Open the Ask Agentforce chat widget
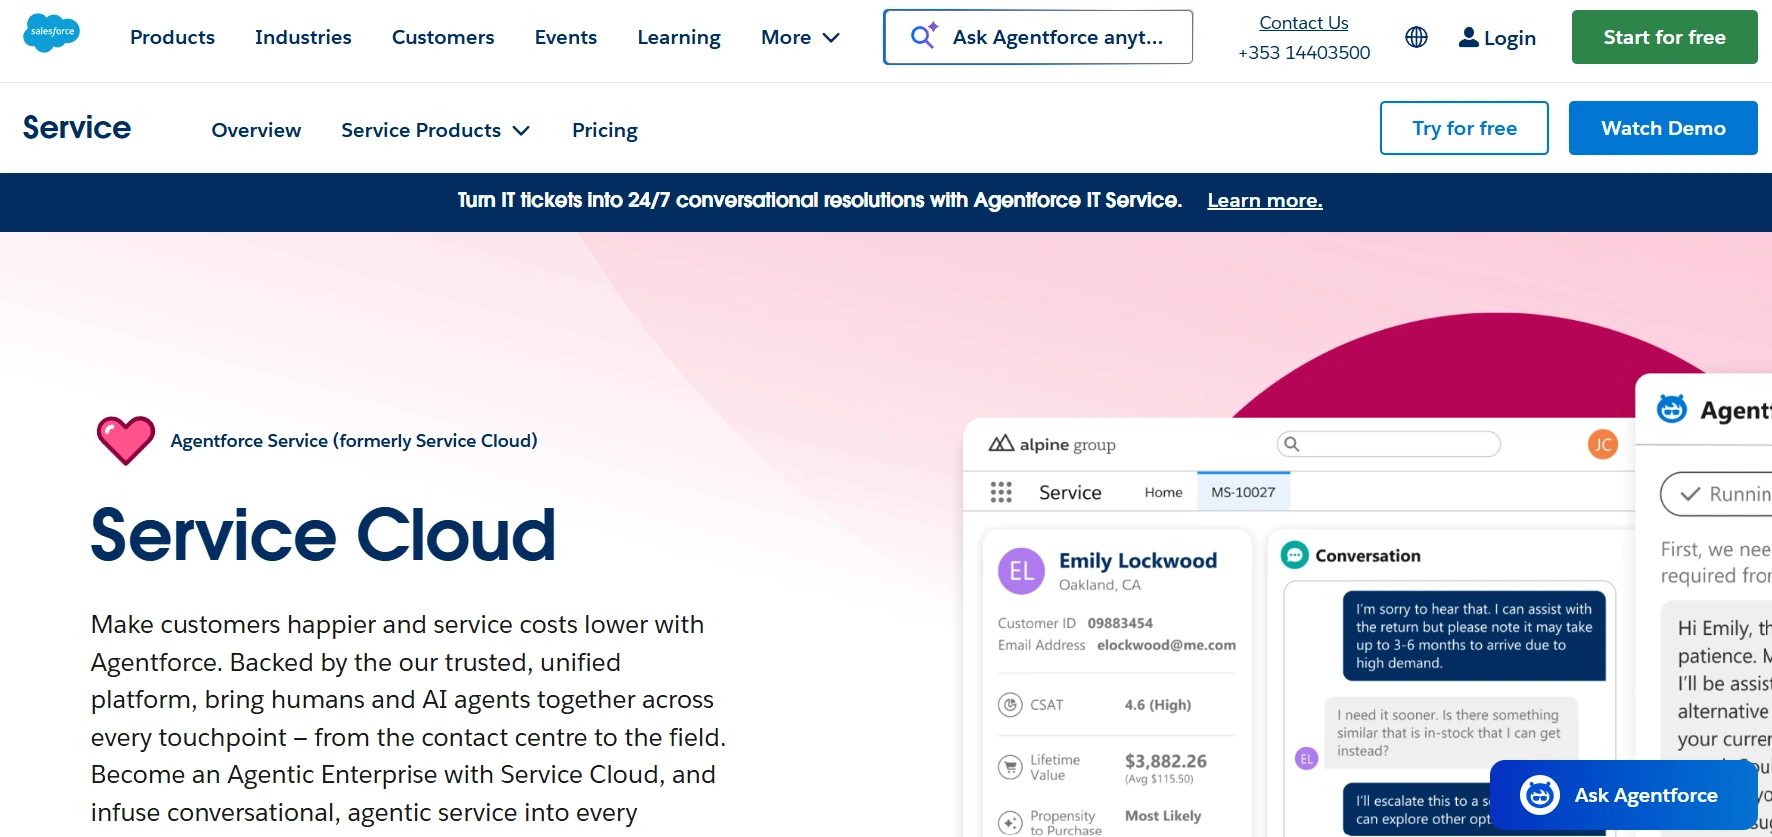 coord(1623,795)
